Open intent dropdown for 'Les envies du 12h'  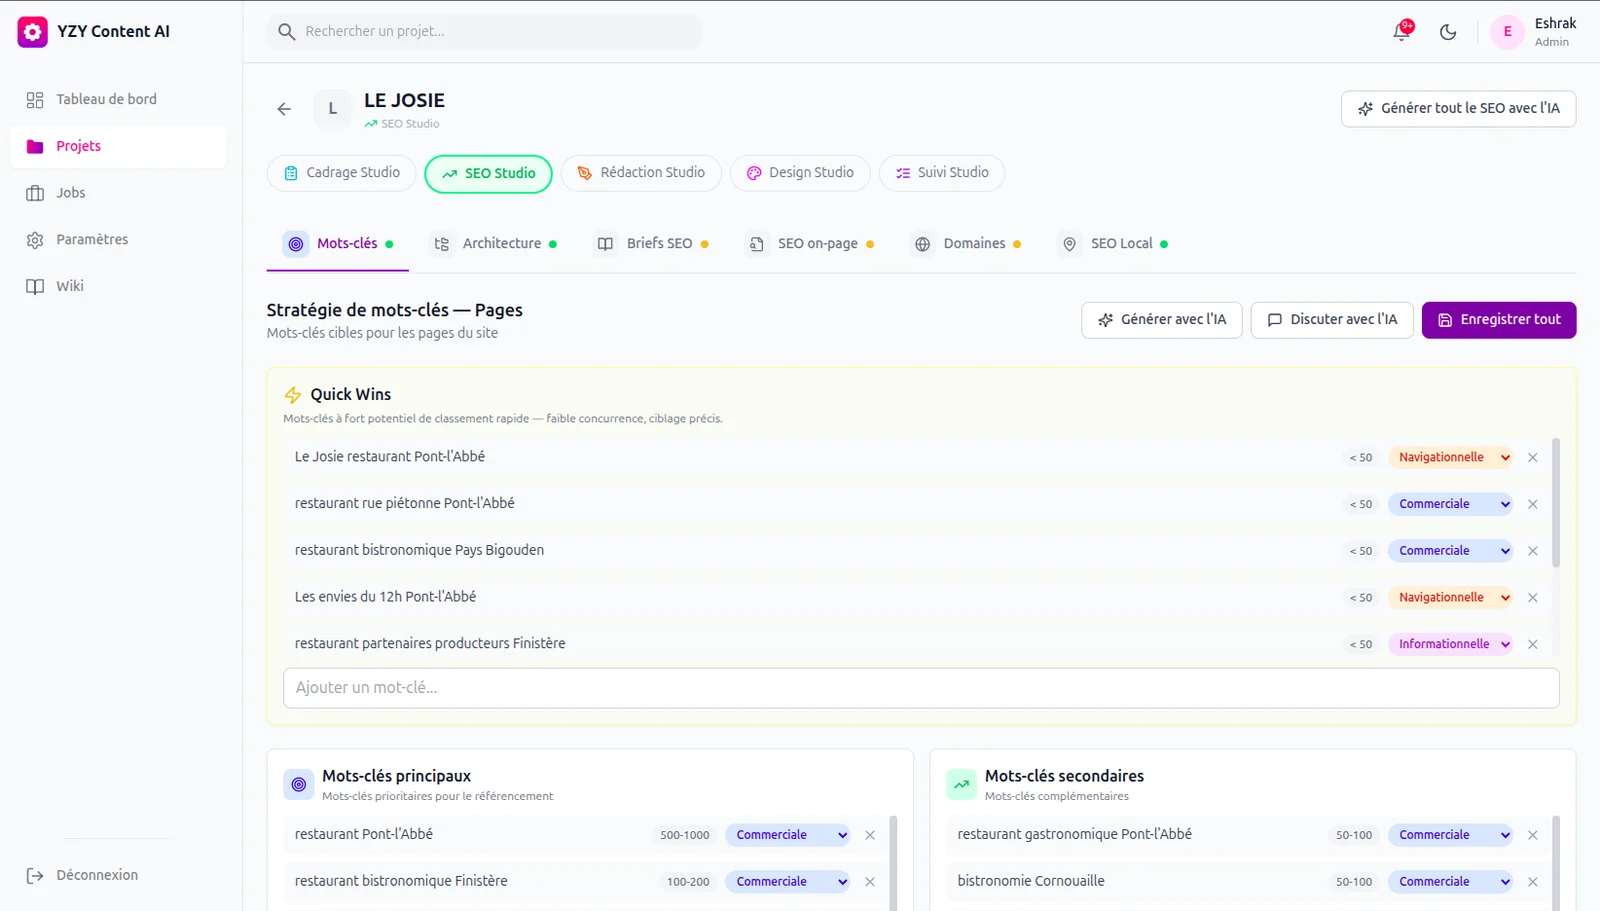[1450, 598]
